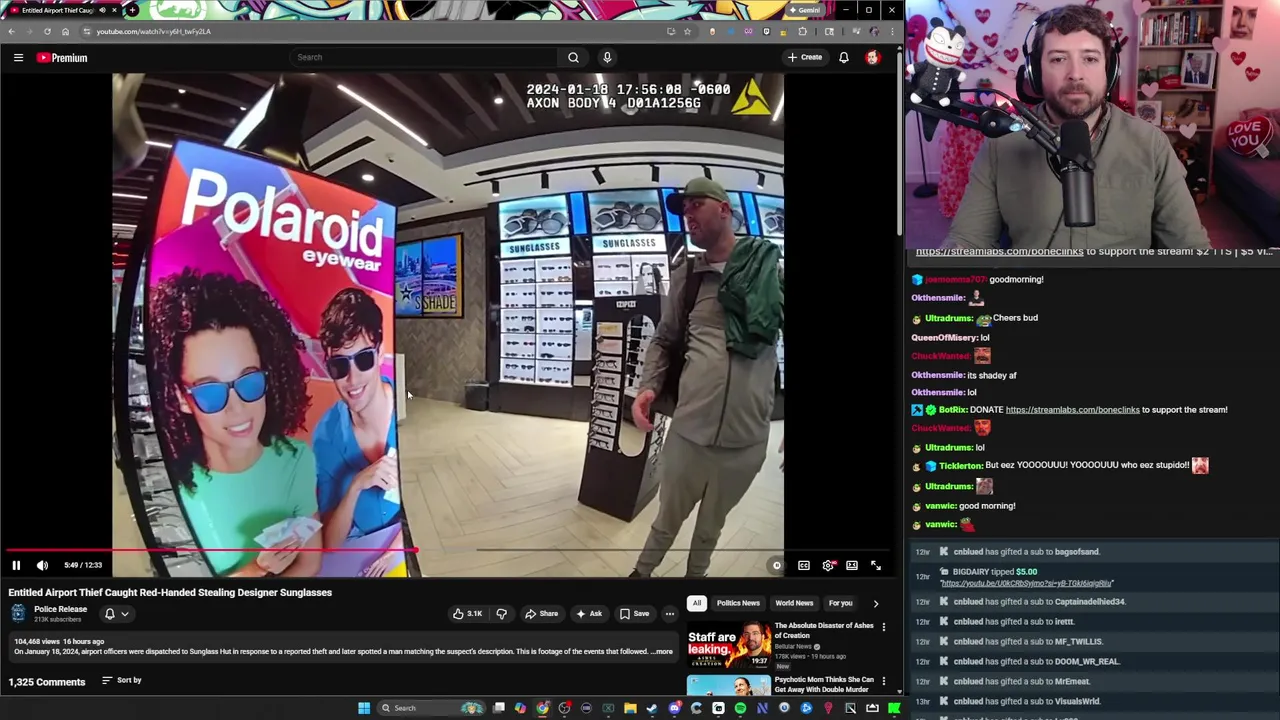Open more actions ellipsis under video
The height and width of the screenshot is (720, 1280).
tap(670, 614)
